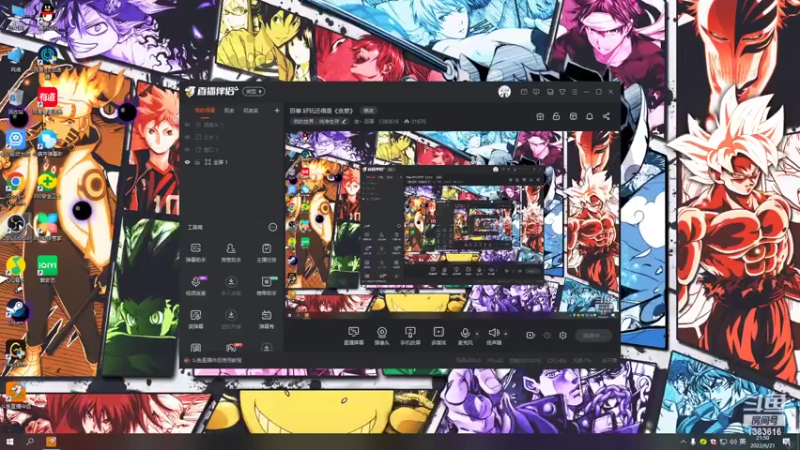The width and height of the screenshot is (800, 450).
Task: Click 修改 to edit stream title
Action: pos(368,111)
